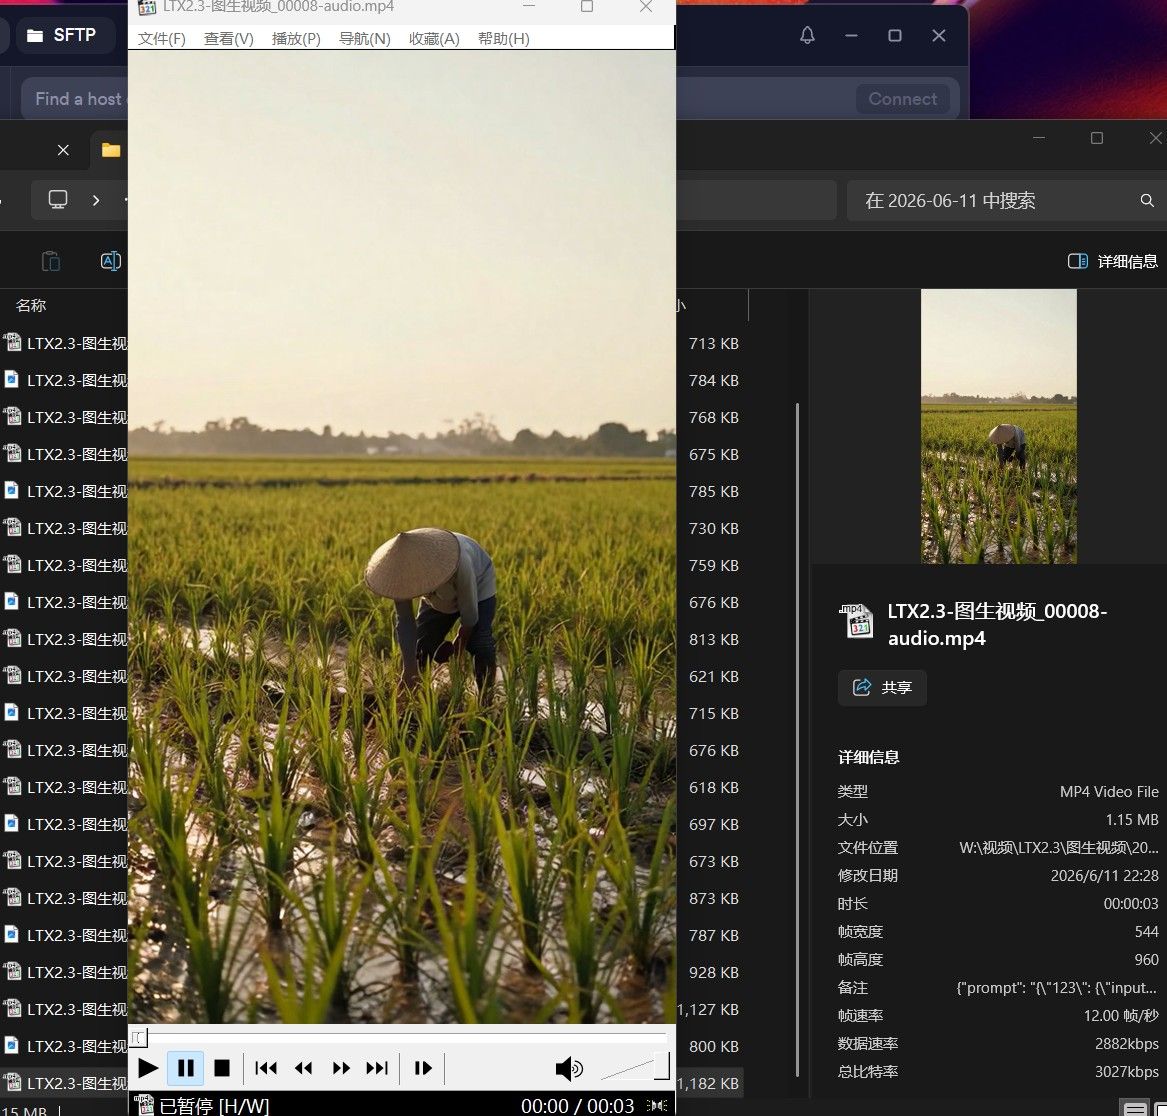Click the Pause button in the media player
1167x1116 pixels.
pyautogui.click(x=185, y=1068)
